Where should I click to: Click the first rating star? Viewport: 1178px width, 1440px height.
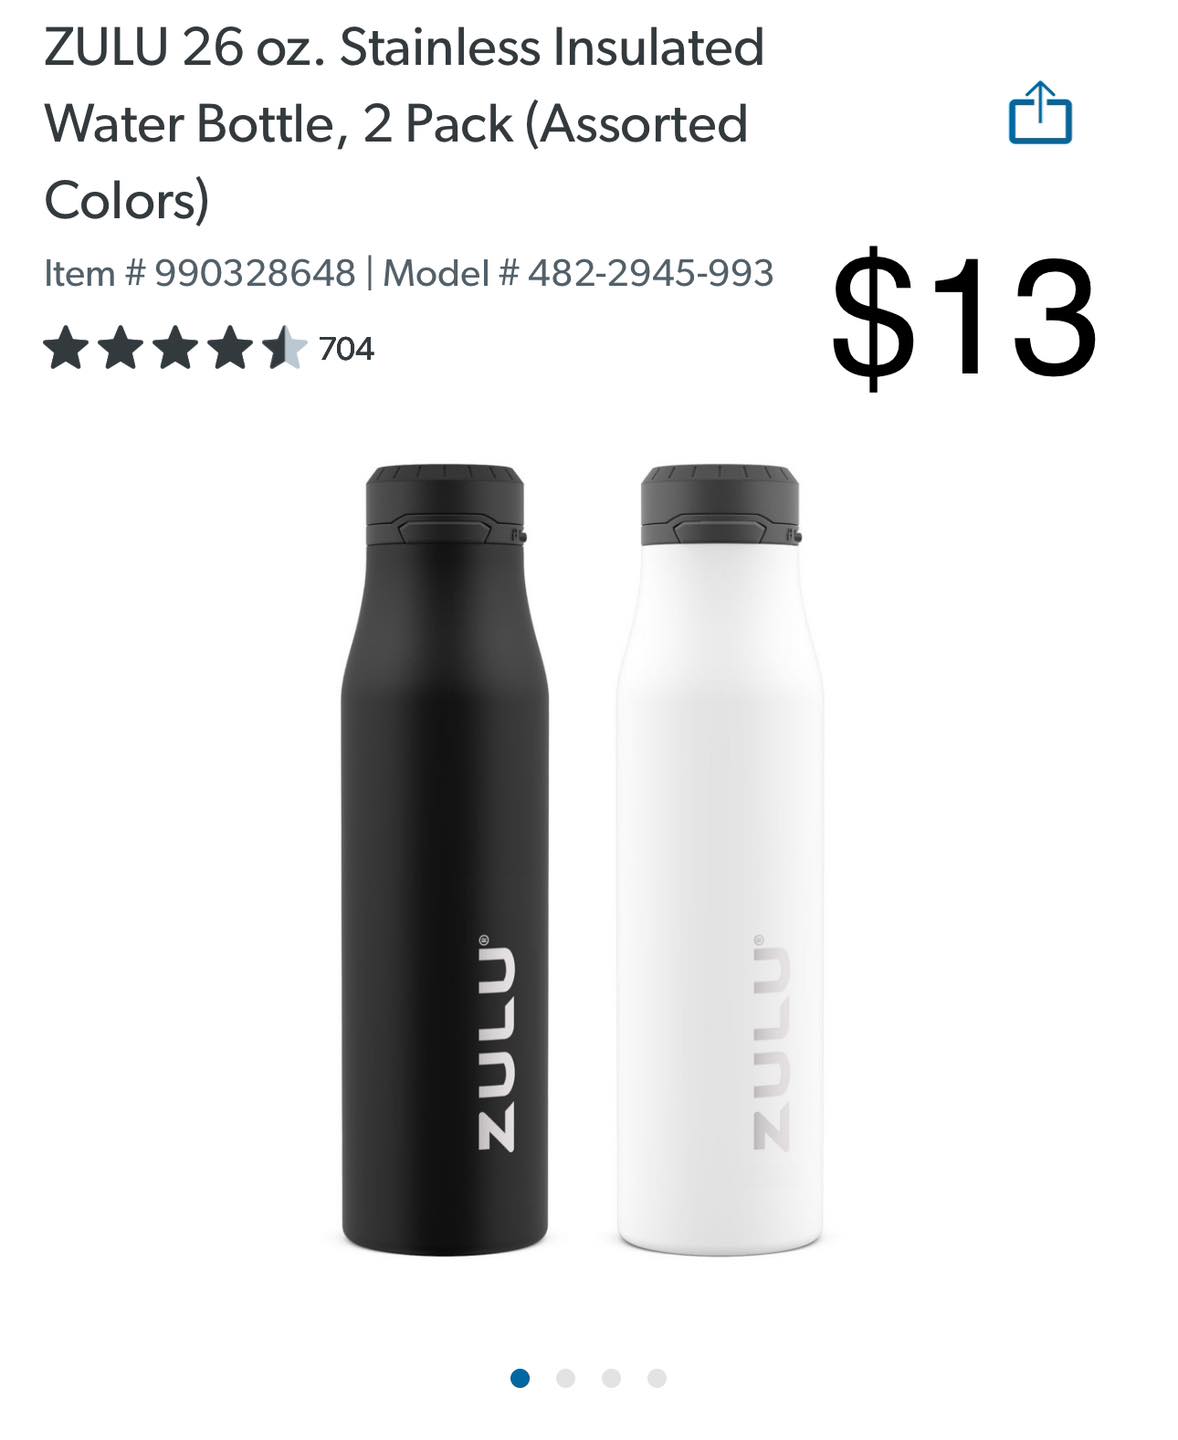(66, 348)
